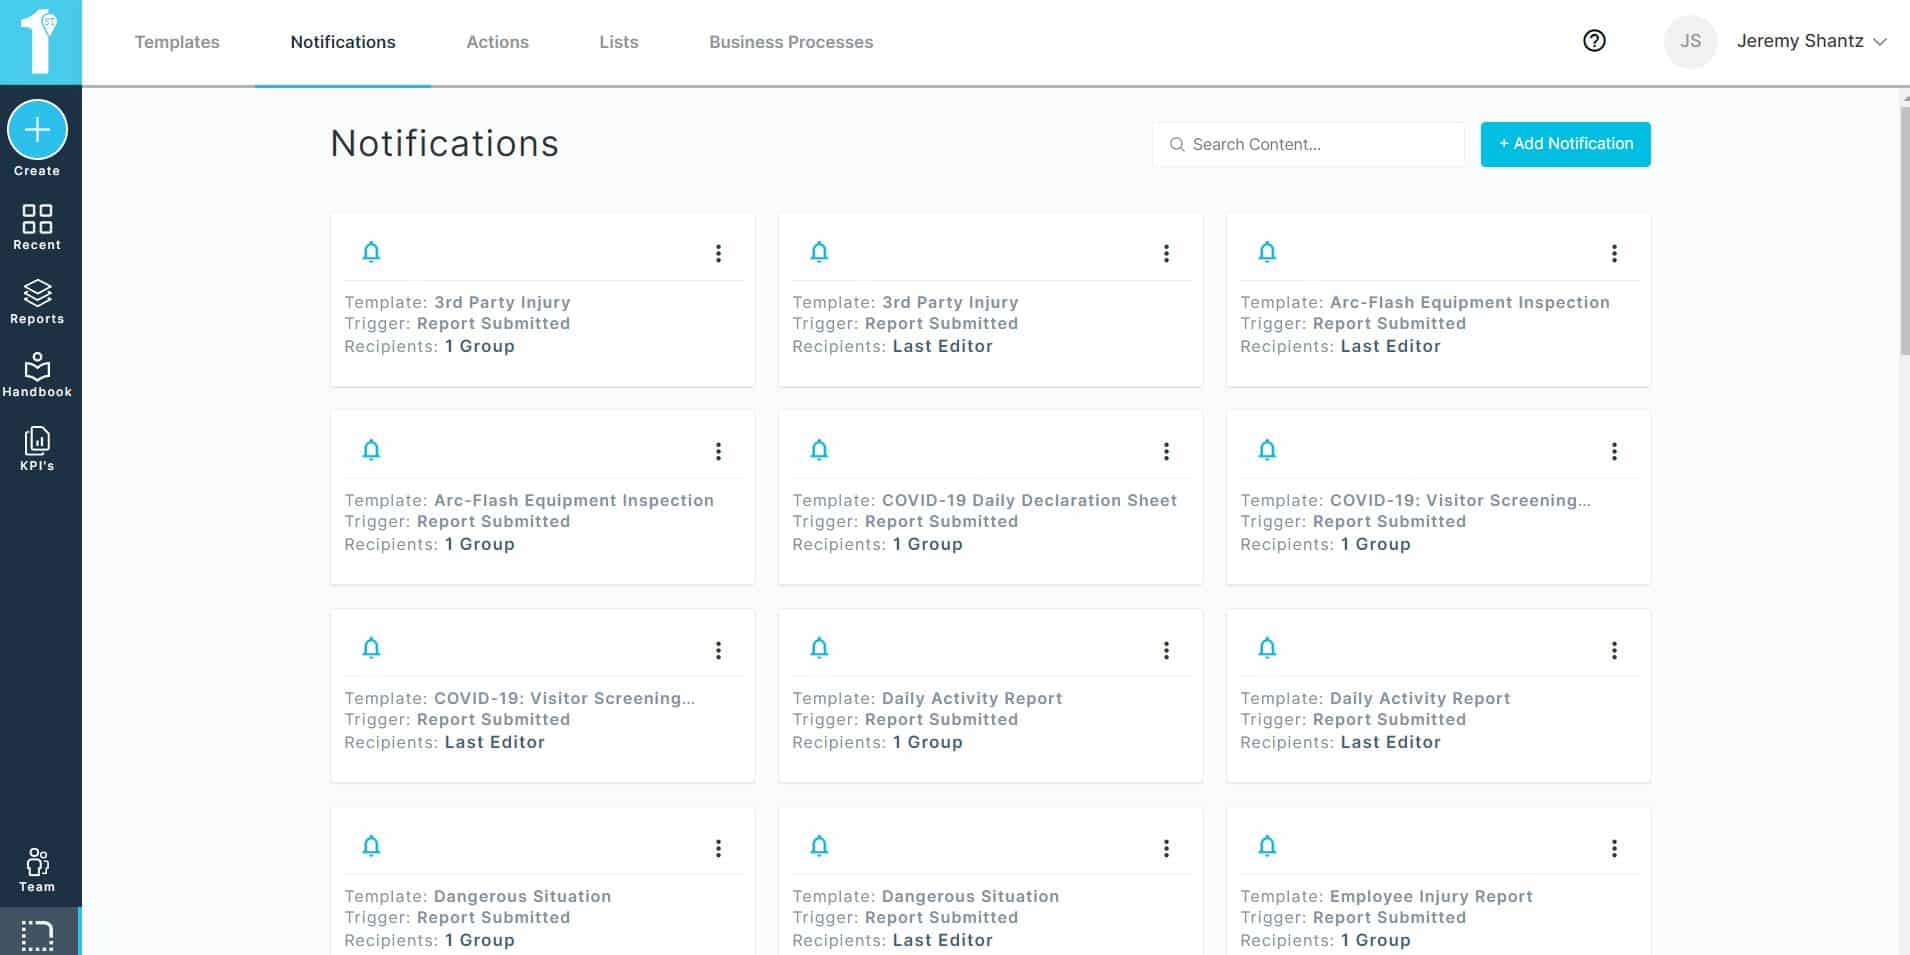
Task: Click bell icon on Dangerous Situation 1 Group card
Action: (371, 846)
